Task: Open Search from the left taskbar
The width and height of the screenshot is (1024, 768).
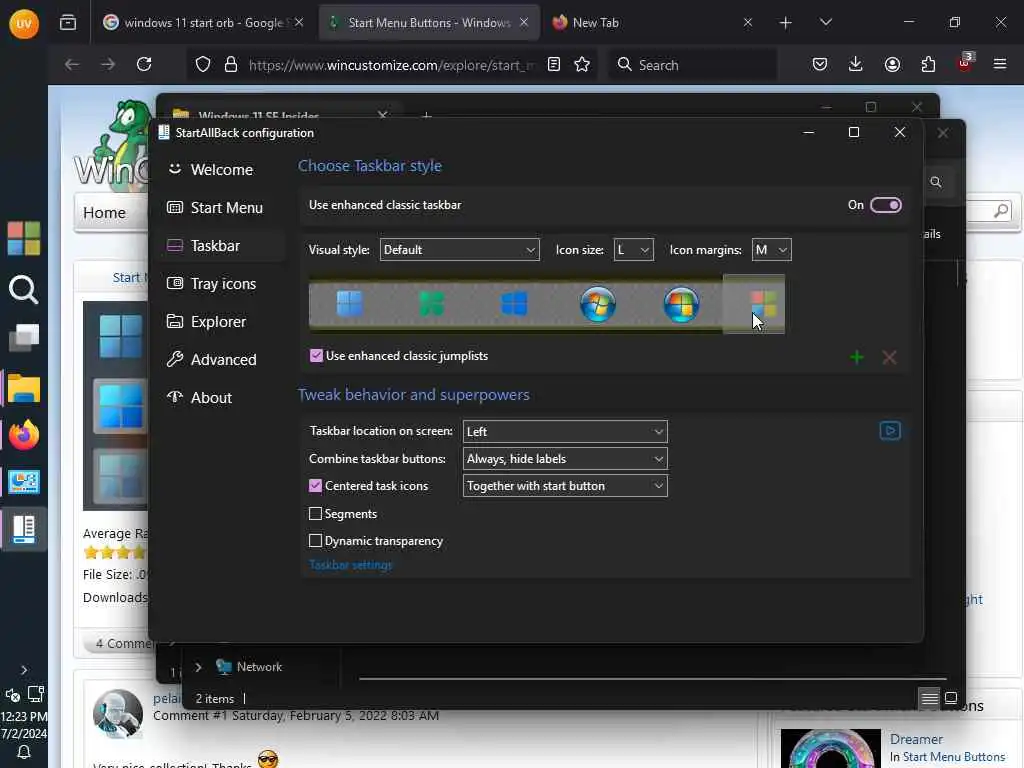Action: (x=24, y=289)
